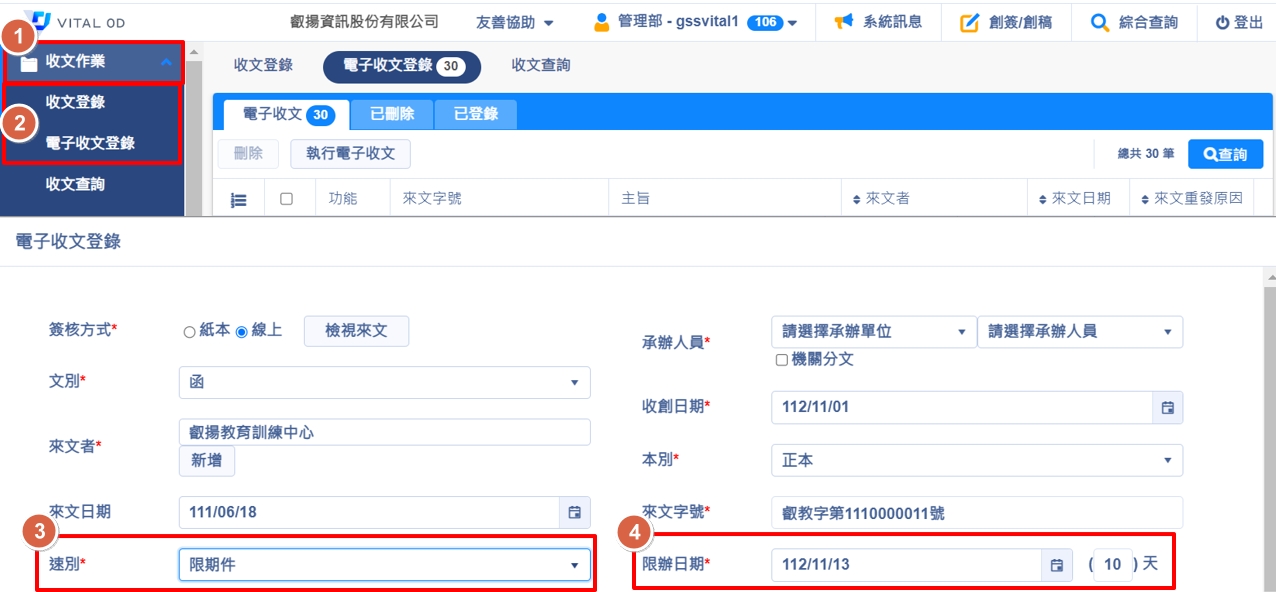Check the 機關分文 checkbox
Image resolution: width=1276 pixels, height=592 pixels.
tap(782, 360)
